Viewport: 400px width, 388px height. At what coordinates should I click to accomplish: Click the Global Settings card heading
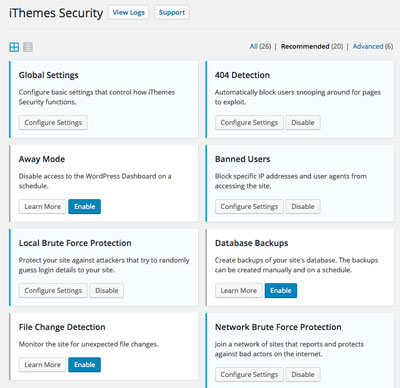pos(49,75)
